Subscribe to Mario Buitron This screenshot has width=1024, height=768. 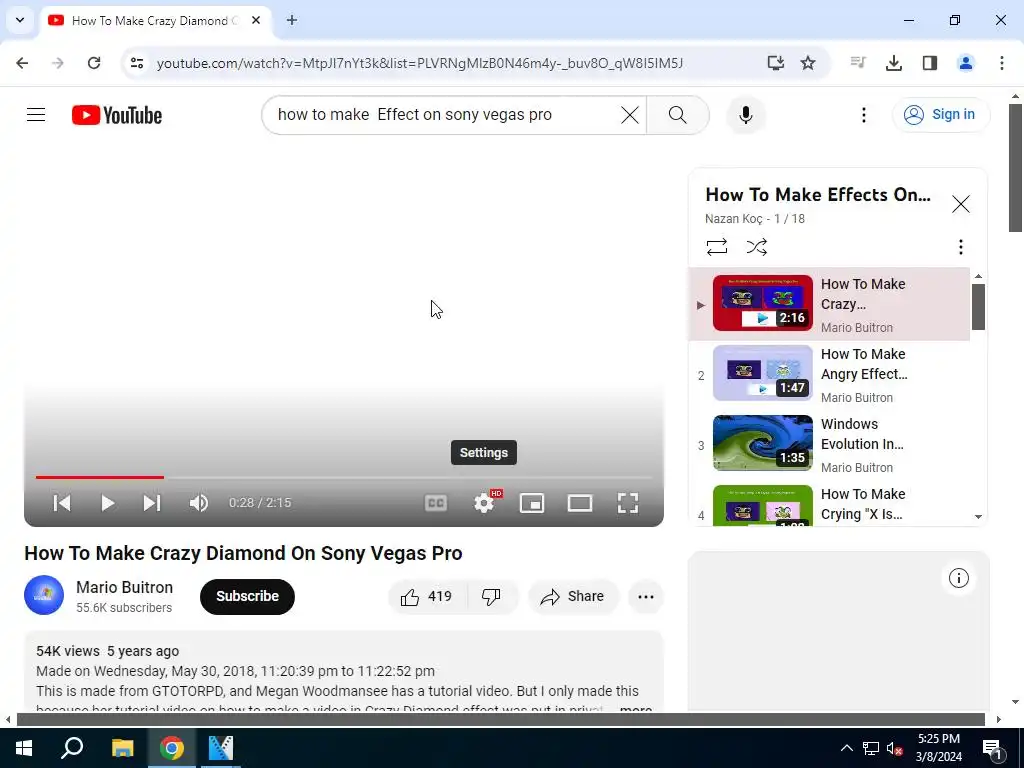coord(248,596)
